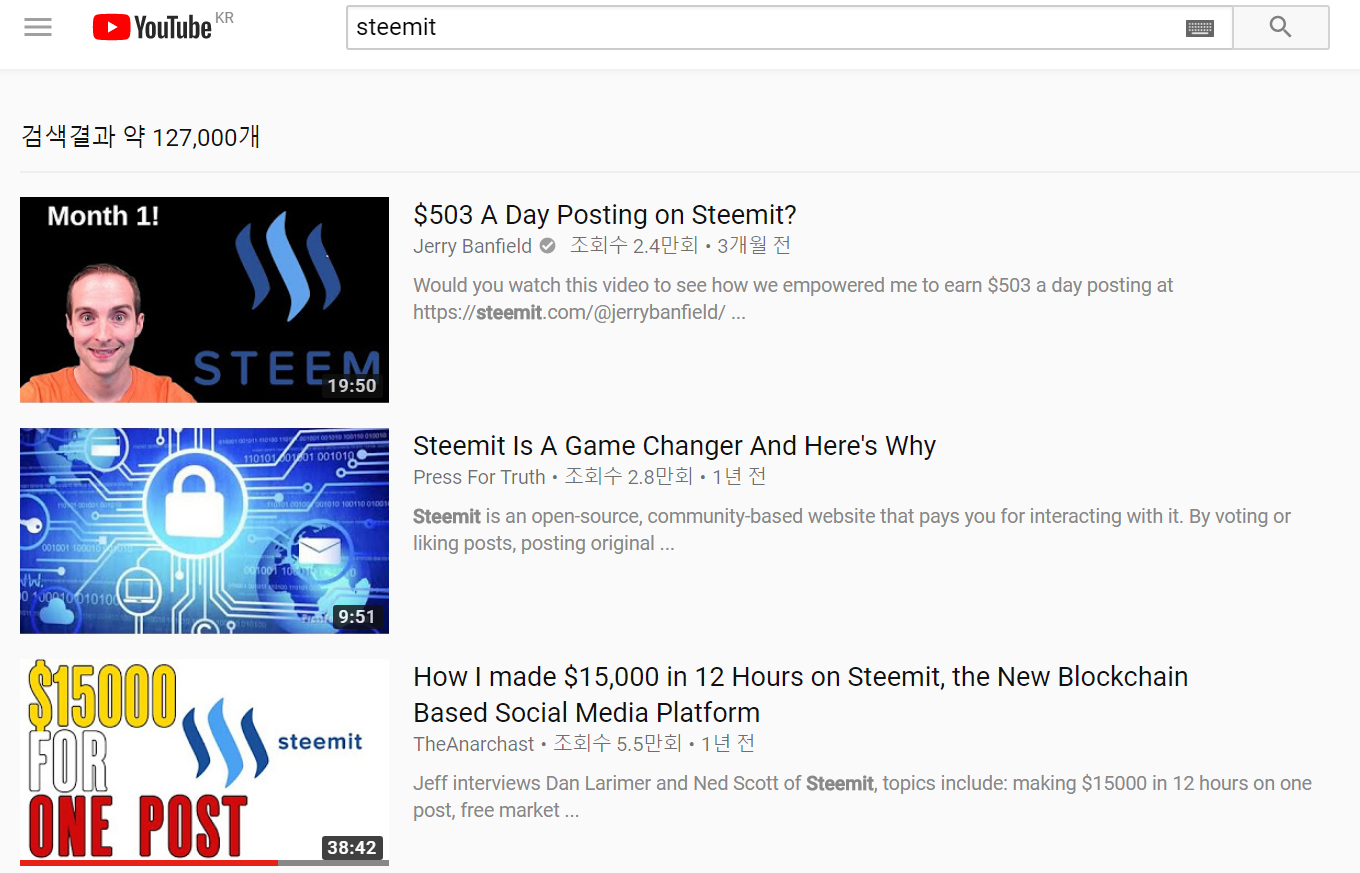Open "Steemit Is A Game Changer" title
This screenshot has width=1360, height=873.
click(675, 446)
